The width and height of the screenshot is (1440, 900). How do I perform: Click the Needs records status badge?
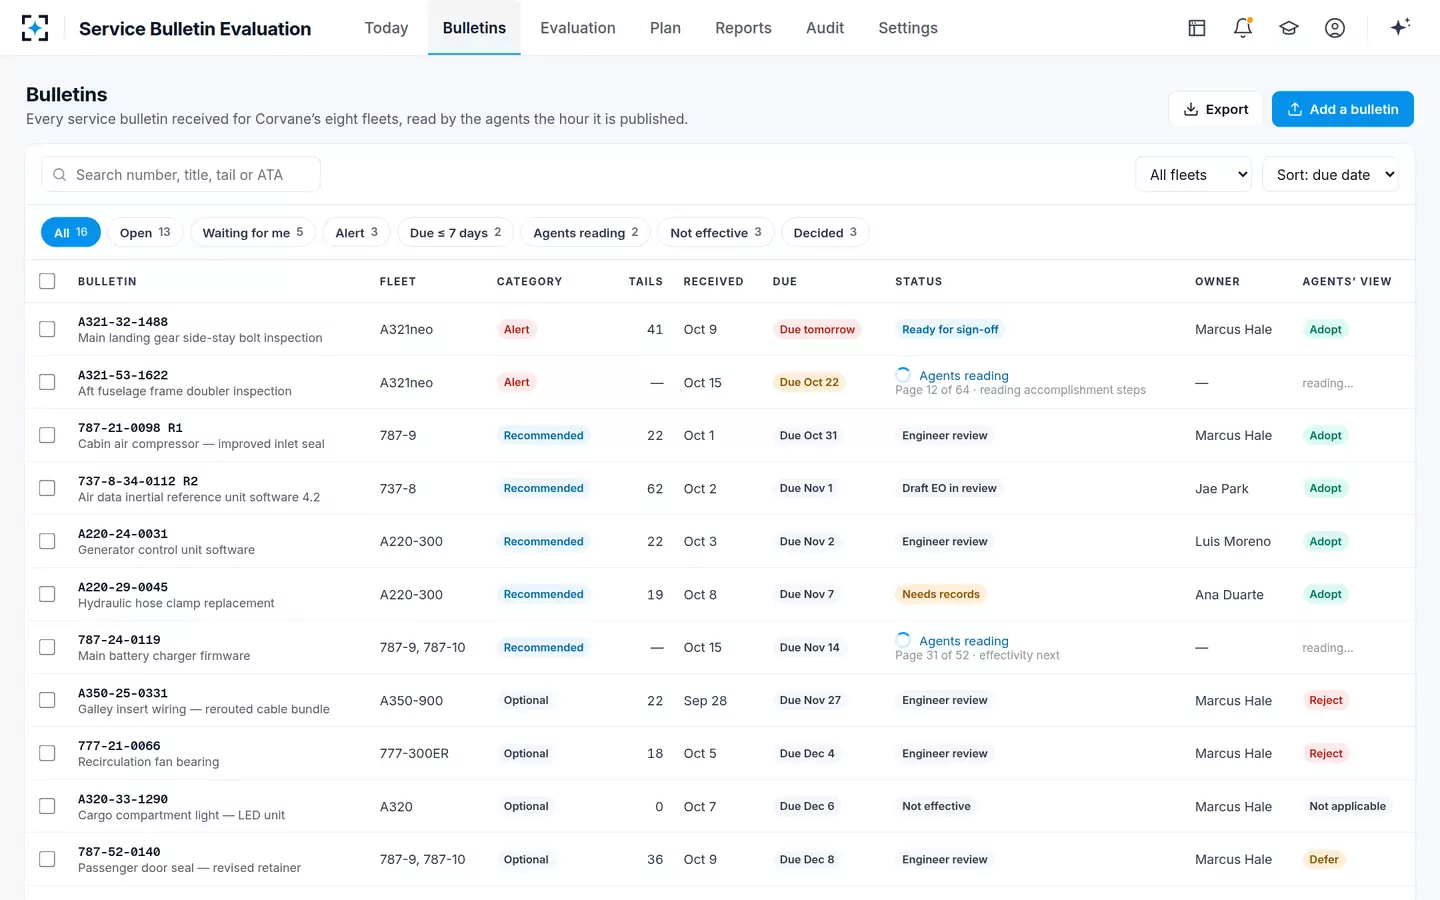tap(941, 594)
